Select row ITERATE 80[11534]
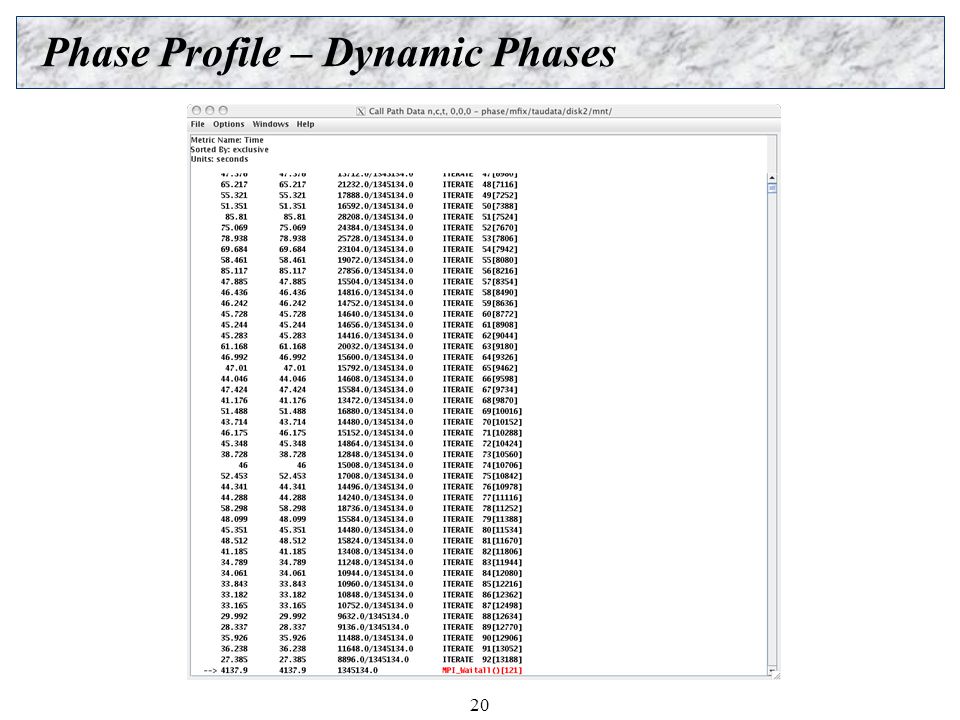Screen dimensions: 960x720 371,530
